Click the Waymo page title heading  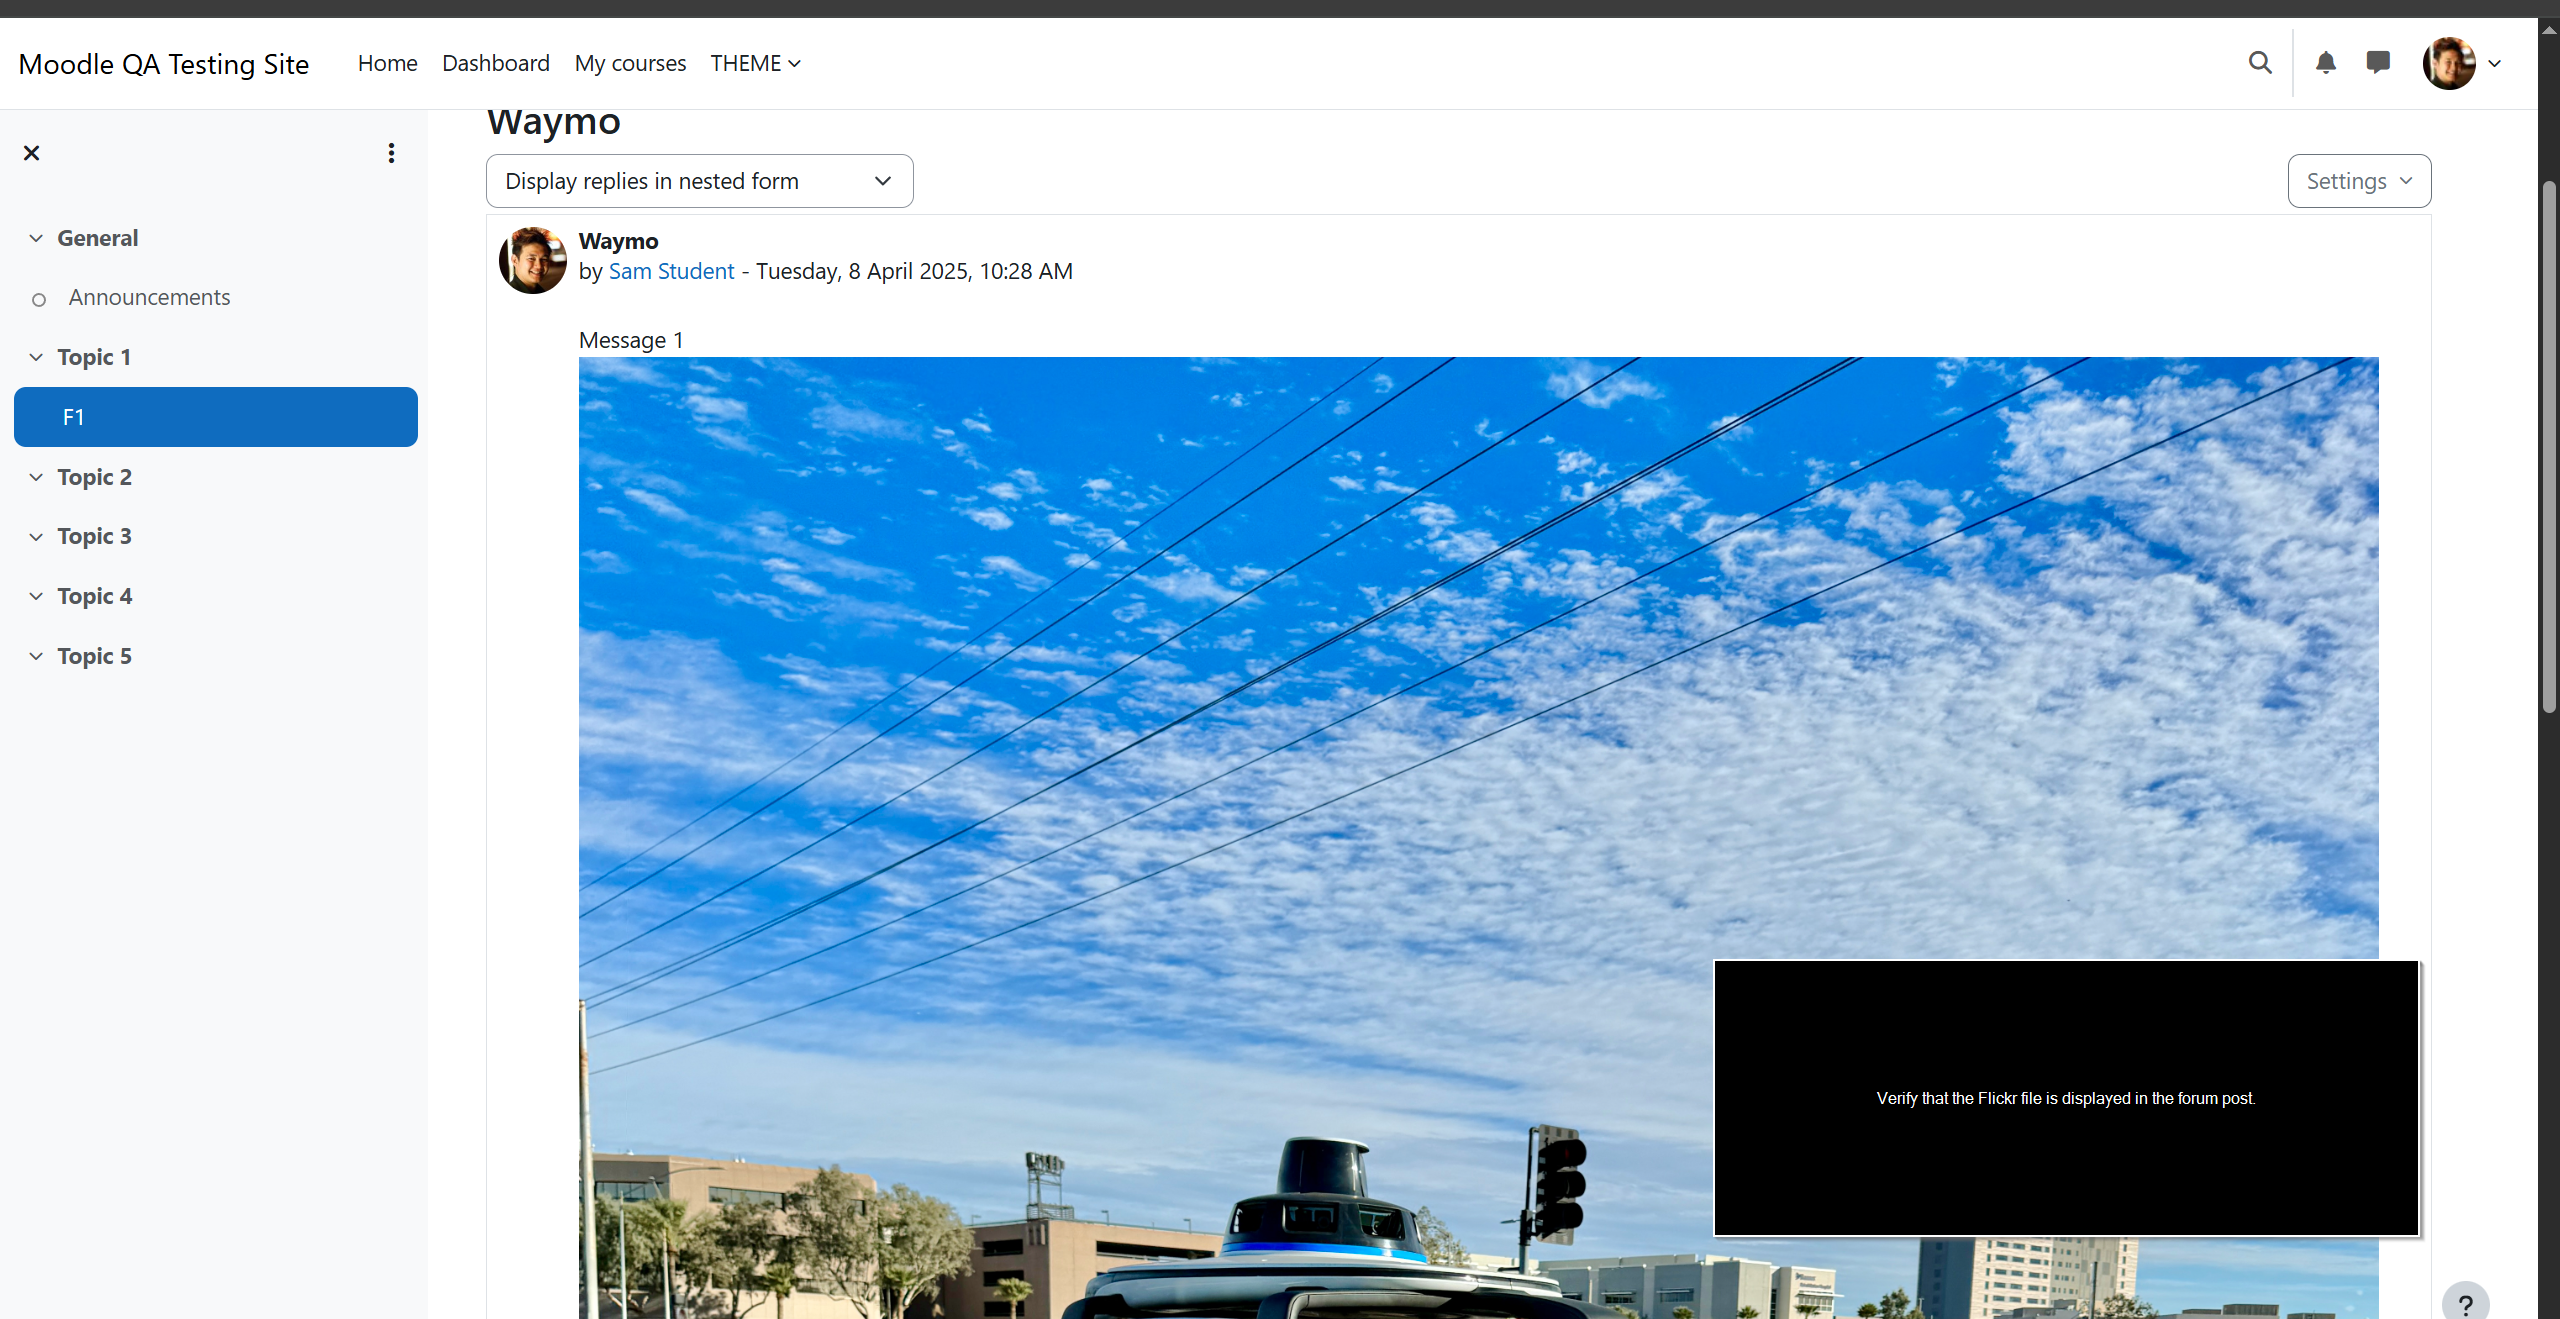coord(554,122)
